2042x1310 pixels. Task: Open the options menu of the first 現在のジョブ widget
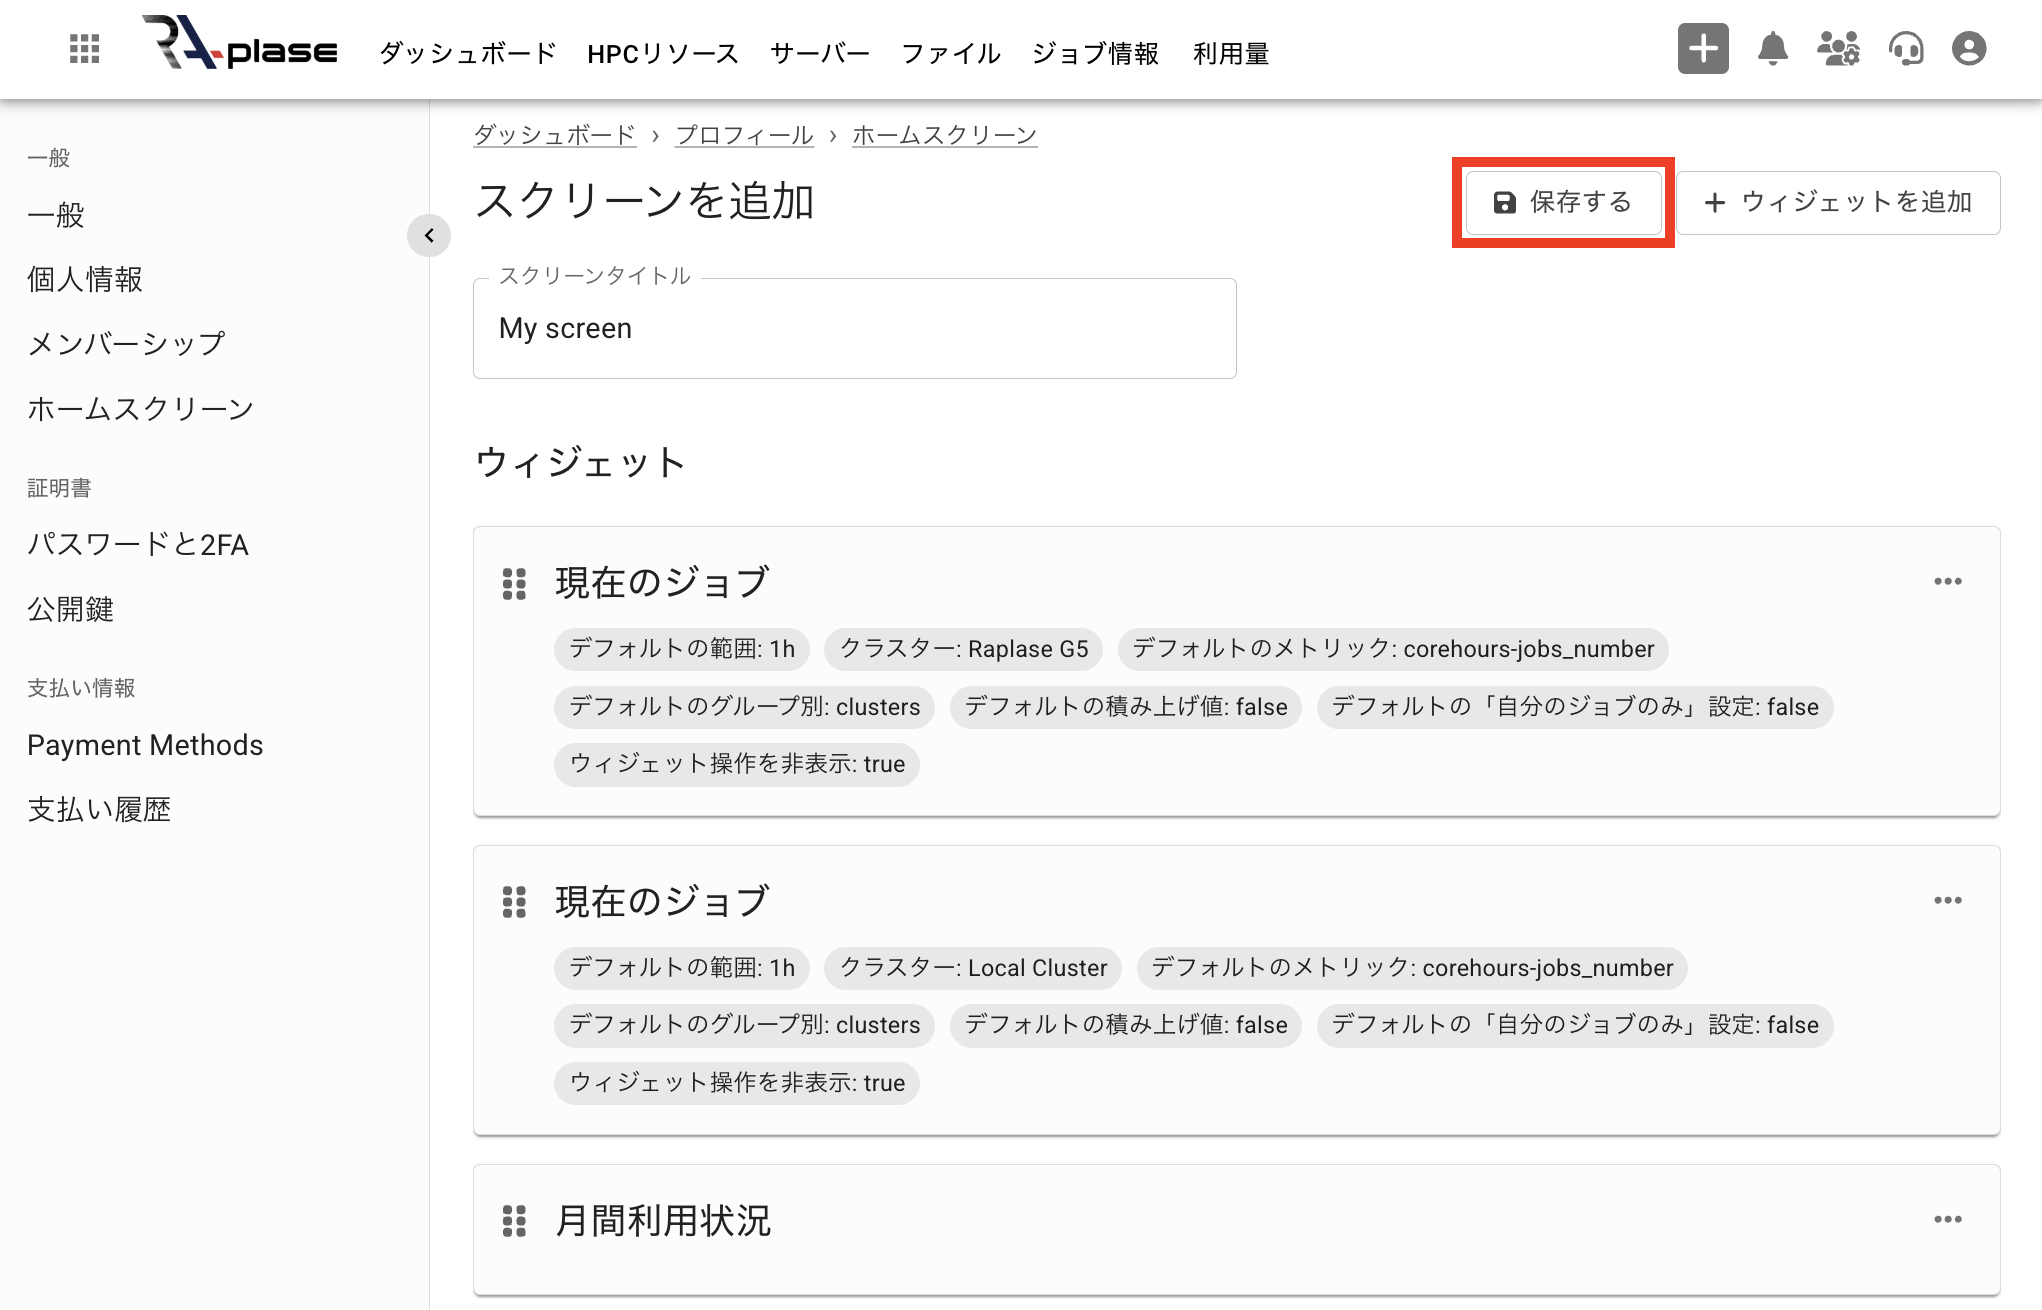click(x=1948, y=581)
